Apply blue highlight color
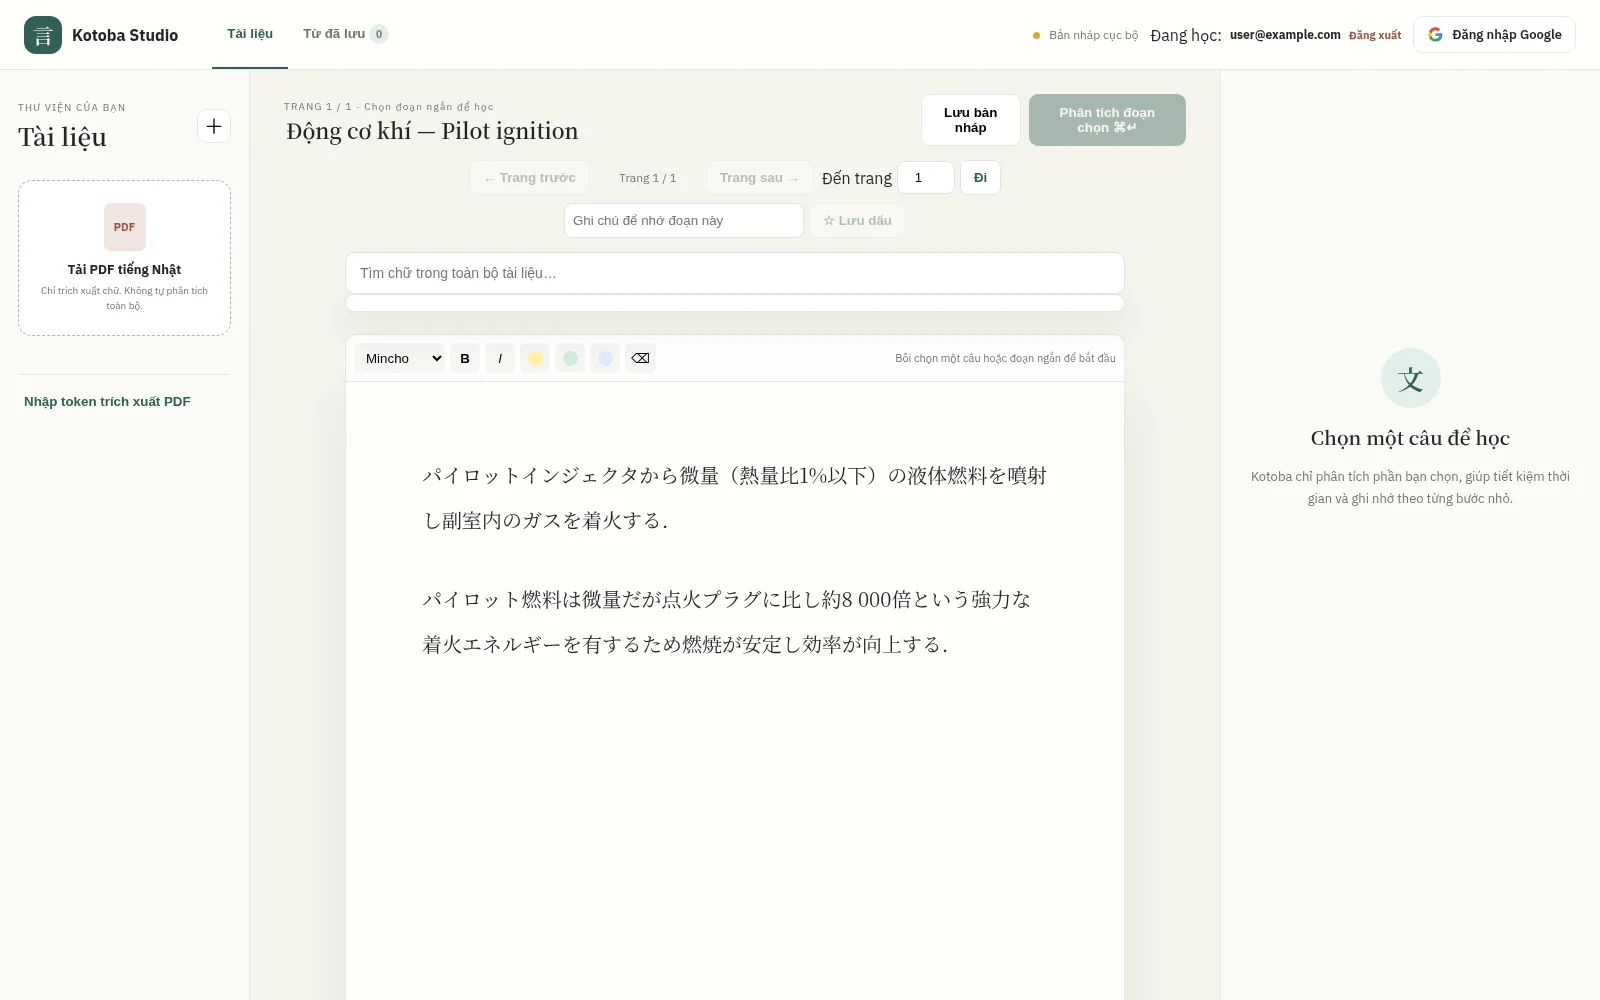 (605, 358)
